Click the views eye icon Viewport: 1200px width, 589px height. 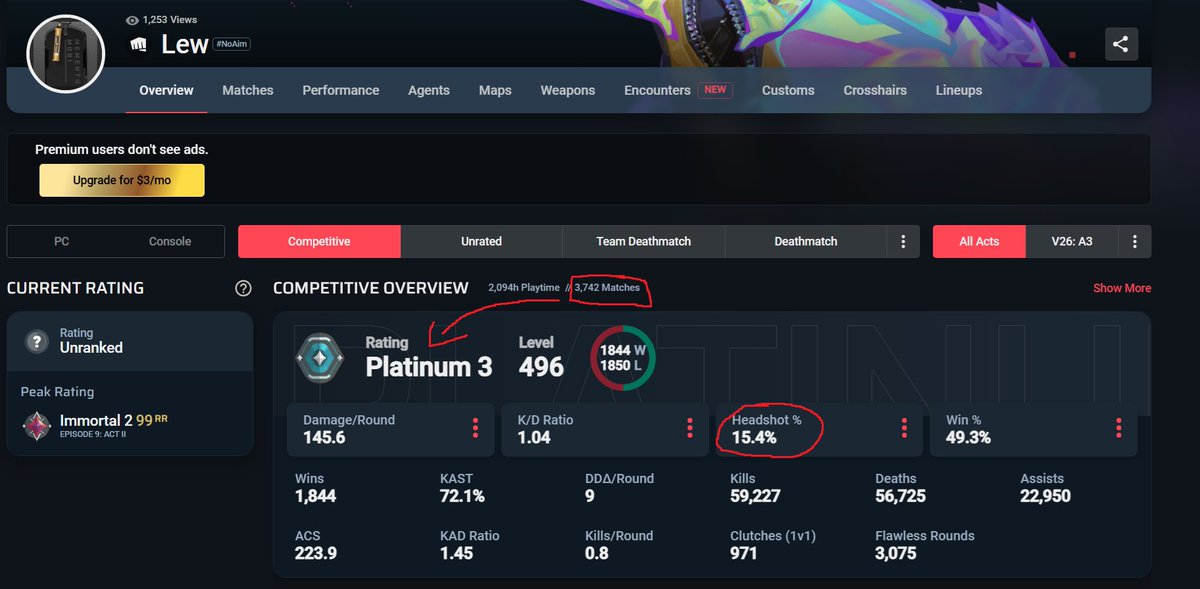[132, 20]
